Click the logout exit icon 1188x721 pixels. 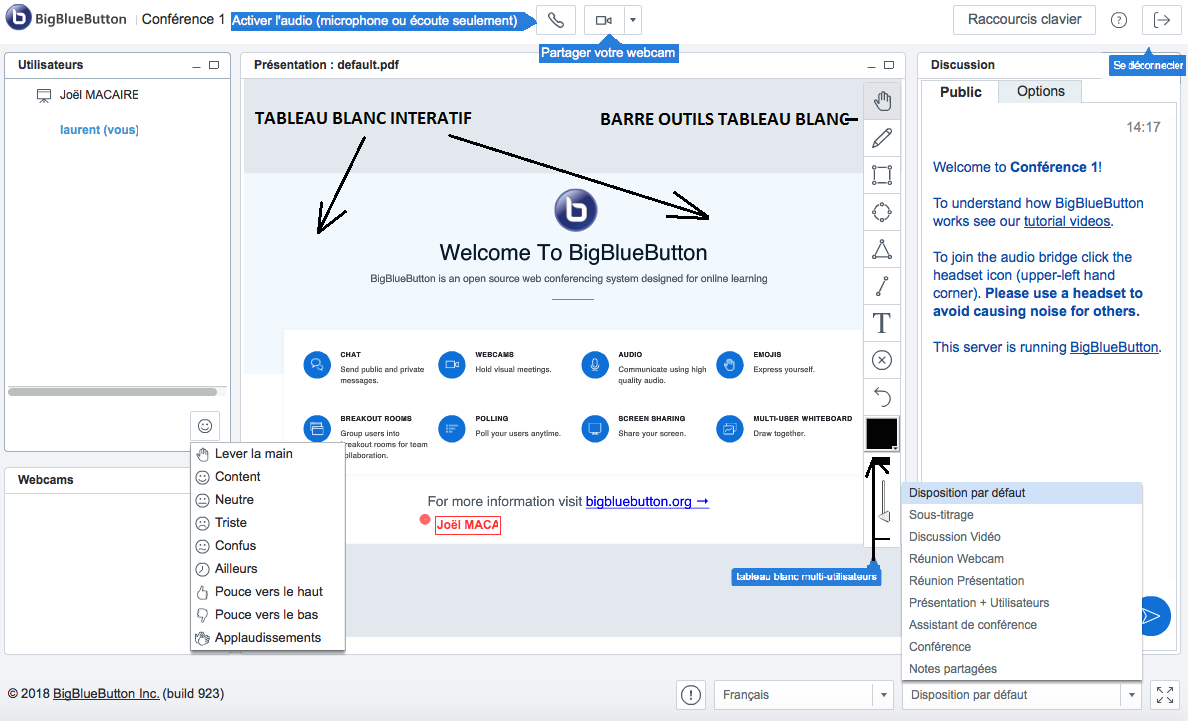[x=1161, y=20]
